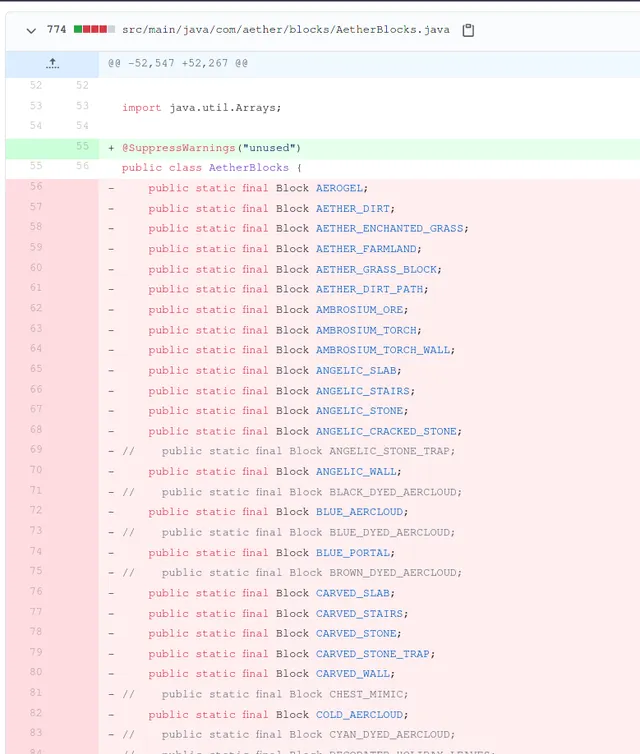The height and width of the screenshot is (754, 640).
Task: Click the 774 changed lines count
Action: click(56, 29)
